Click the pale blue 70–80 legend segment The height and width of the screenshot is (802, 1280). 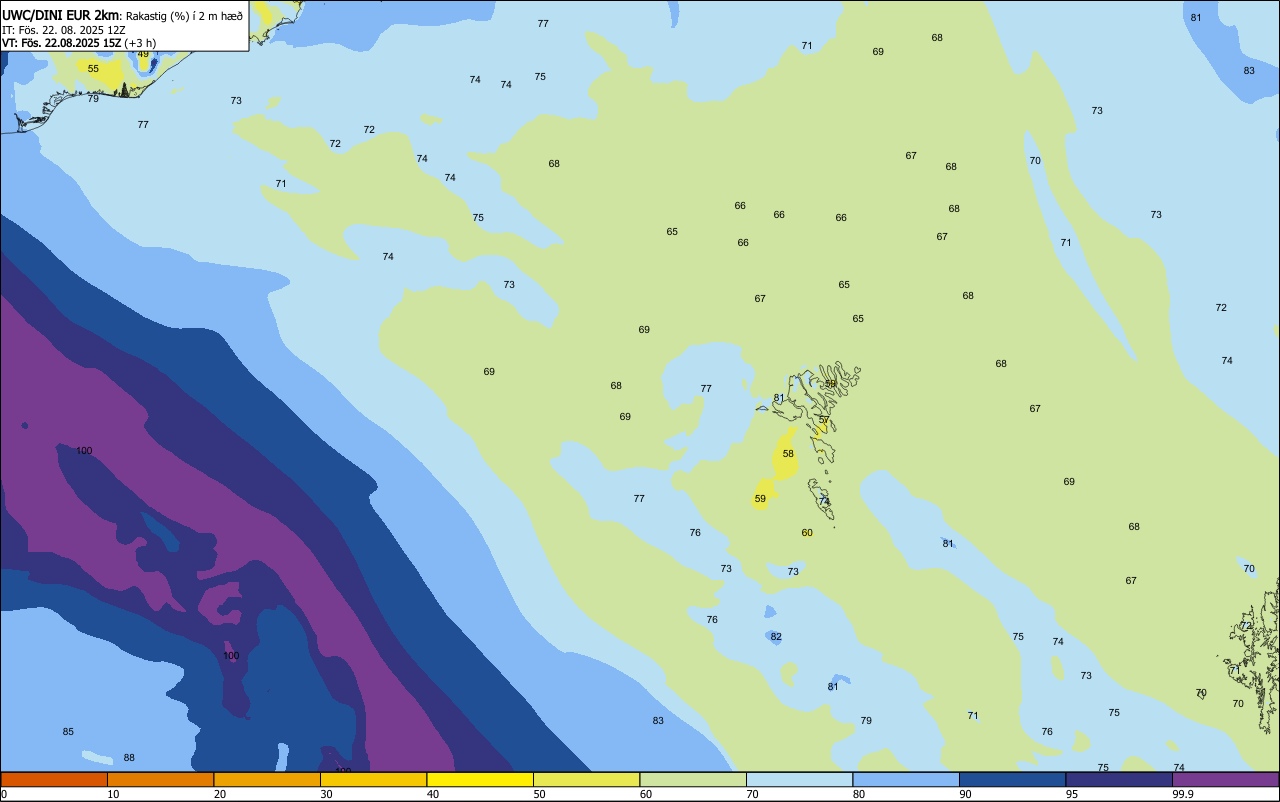click(799, 779)
